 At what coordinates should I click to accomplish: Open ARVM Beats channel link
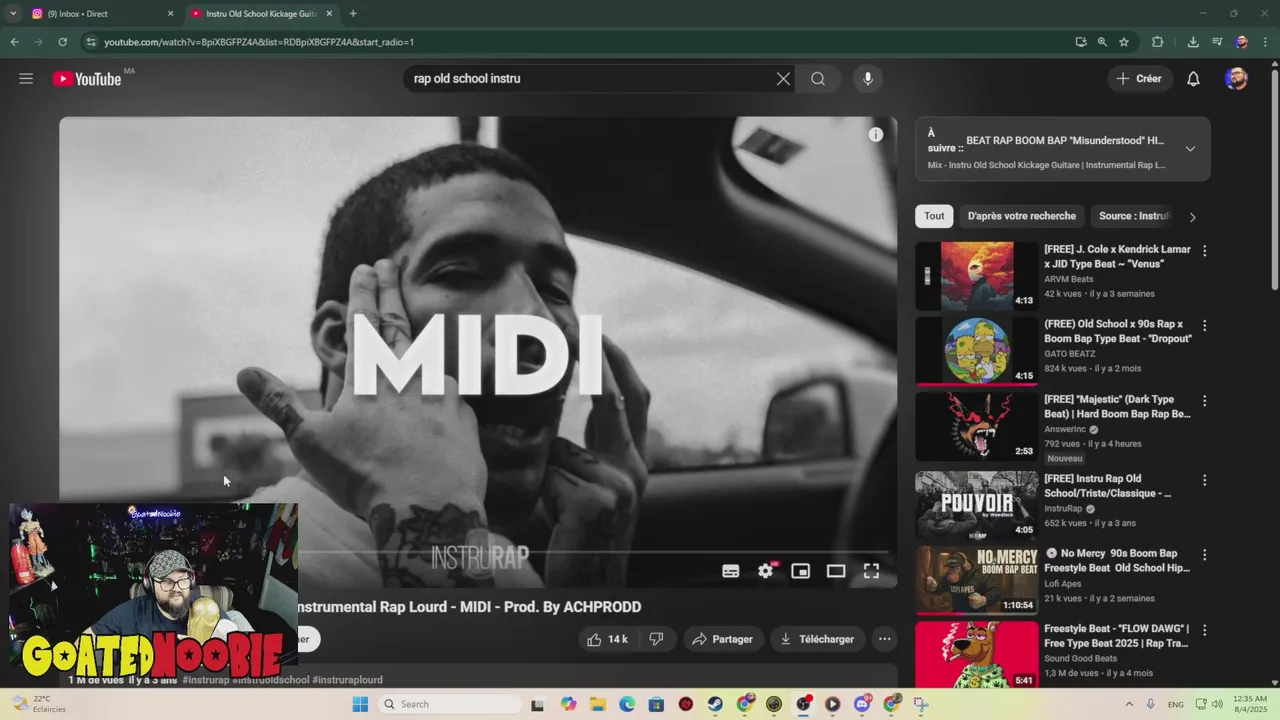(x=1069, y=279)
